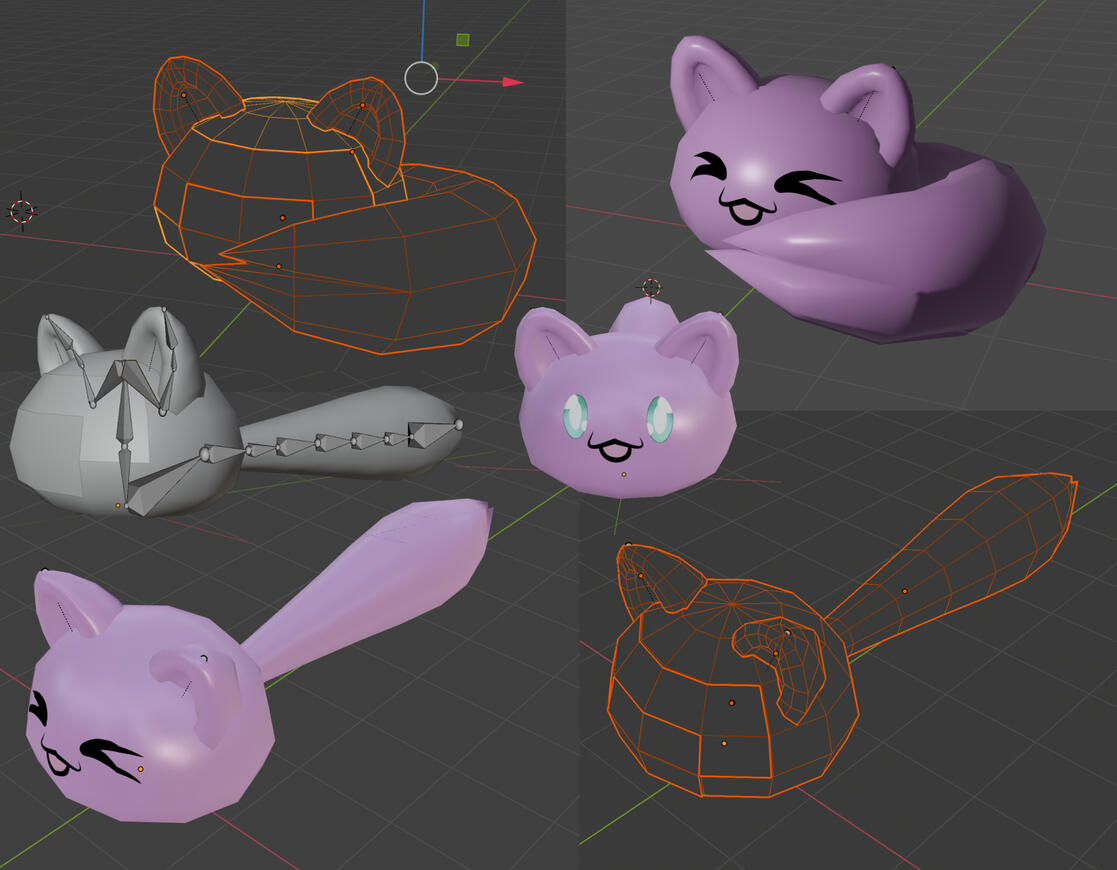Click the squinting closed eye of the bottom-left cat
Image resolution: width=1117 pixels, height=870 pixels.
107,750
